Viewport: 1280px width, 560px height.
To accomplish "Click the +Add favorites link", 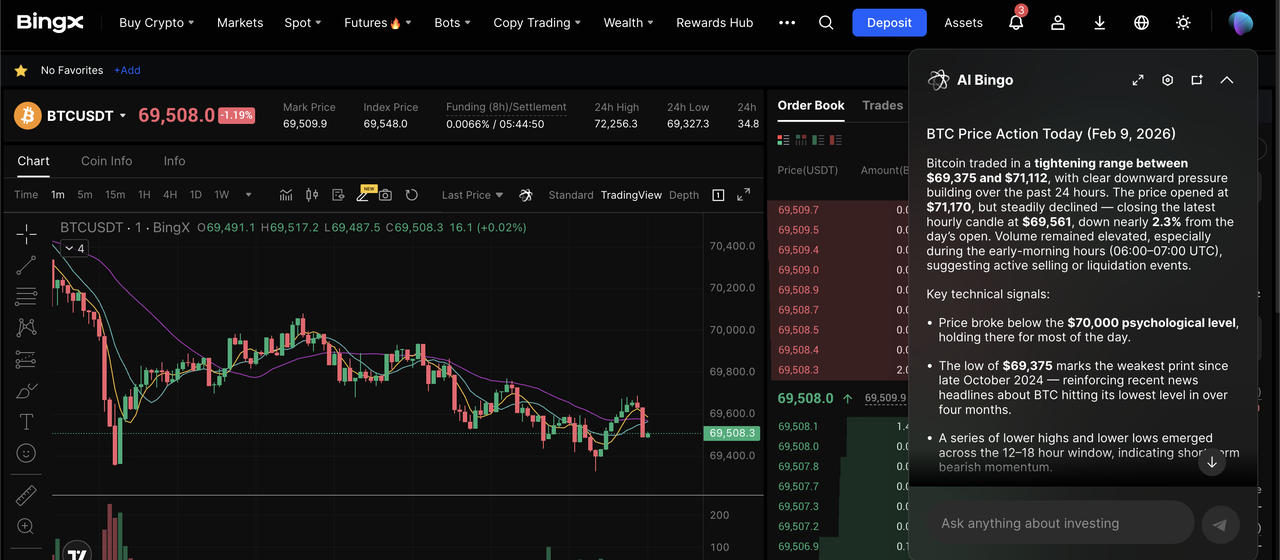I will tap(127, 71).
